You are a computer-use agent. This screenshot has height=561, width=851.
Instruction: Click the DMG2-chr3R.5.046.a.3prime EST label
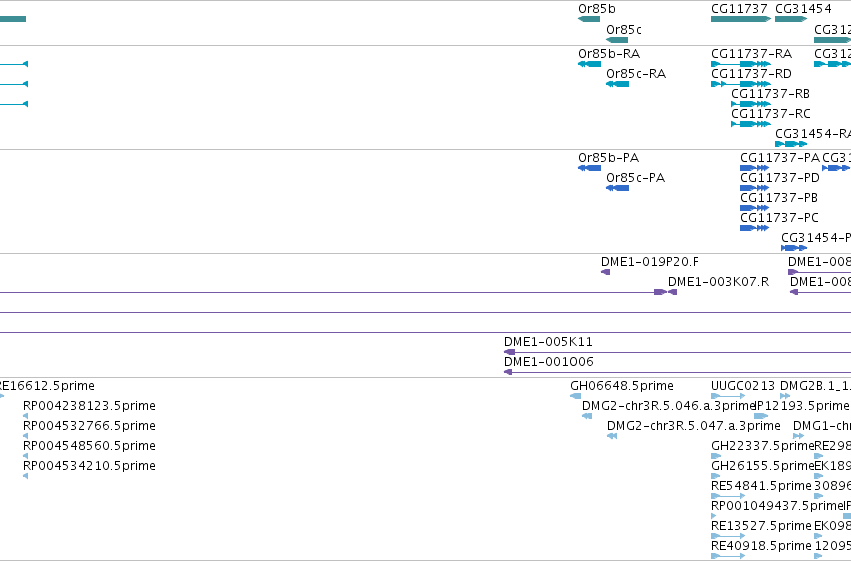[669, 406]
